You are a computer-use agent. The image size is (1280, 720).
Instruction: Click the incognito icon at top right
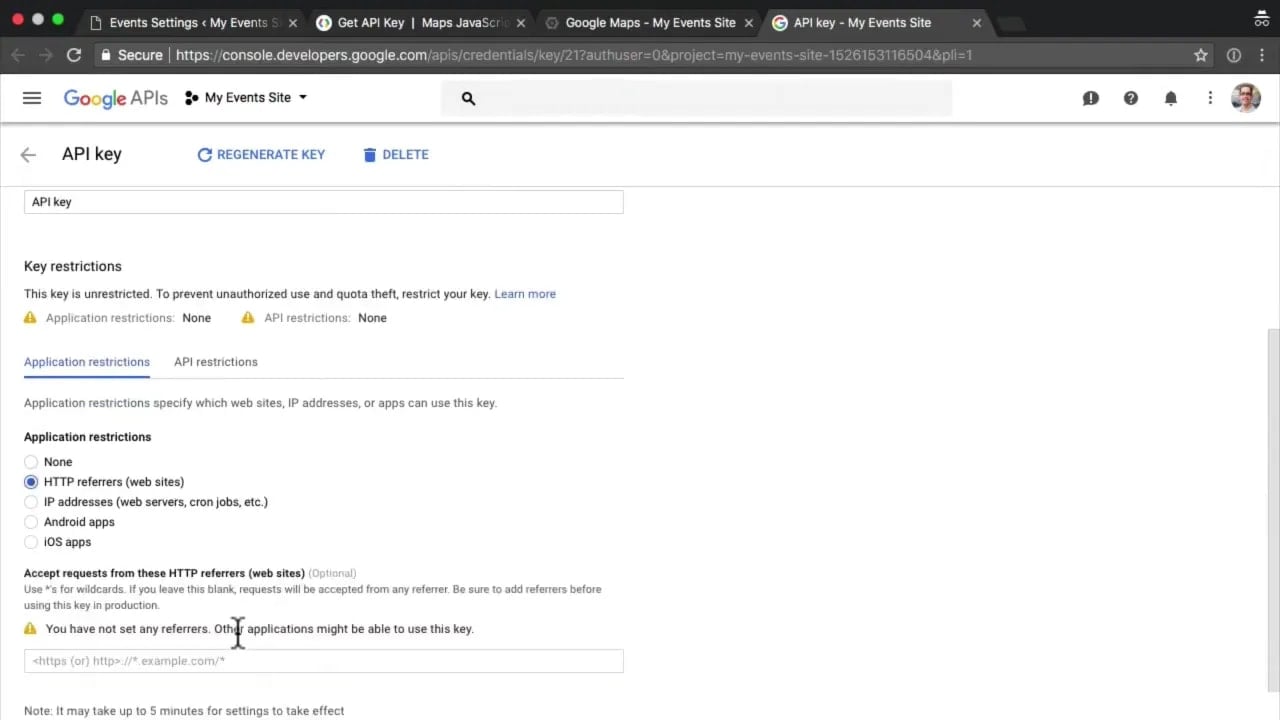tap(1262, 17)
